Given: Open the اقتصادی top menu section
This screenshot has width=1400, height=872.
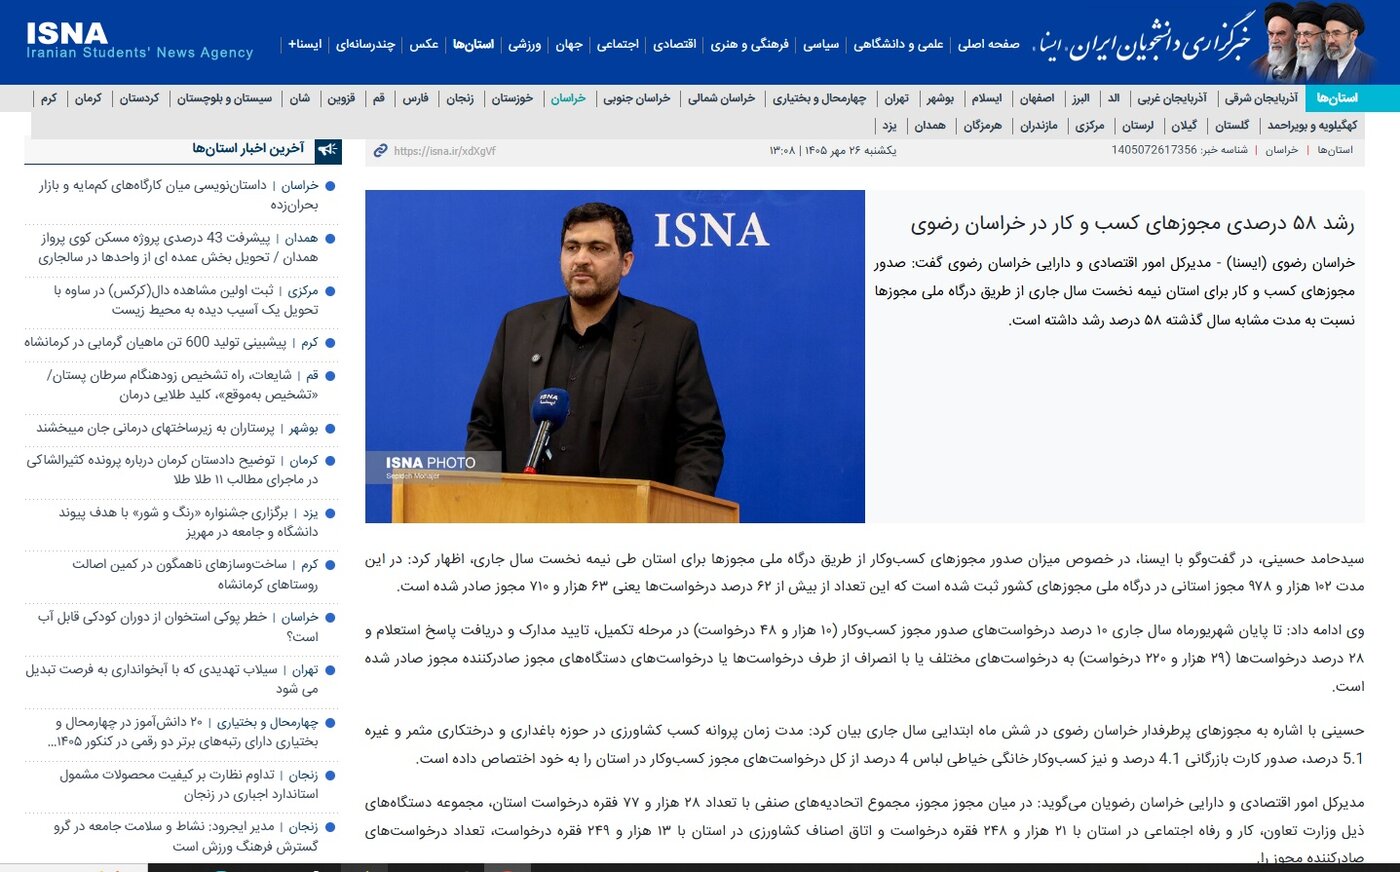Looking at the screenshot, I should (x=675, y=44).
